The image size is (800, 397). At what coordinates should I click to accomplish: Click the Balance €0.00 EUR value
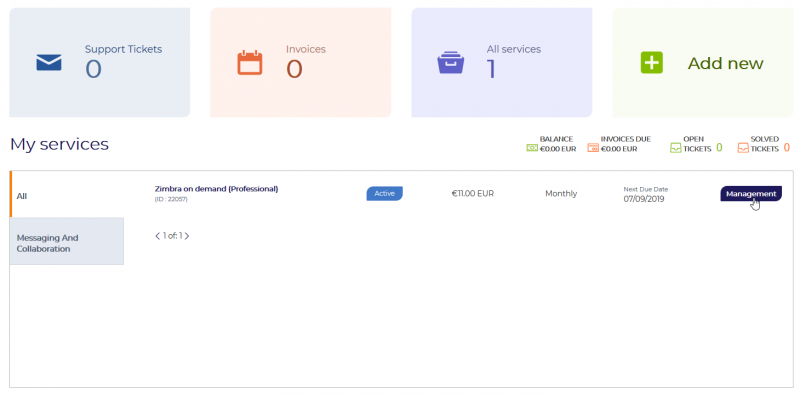tap(558, 150)
